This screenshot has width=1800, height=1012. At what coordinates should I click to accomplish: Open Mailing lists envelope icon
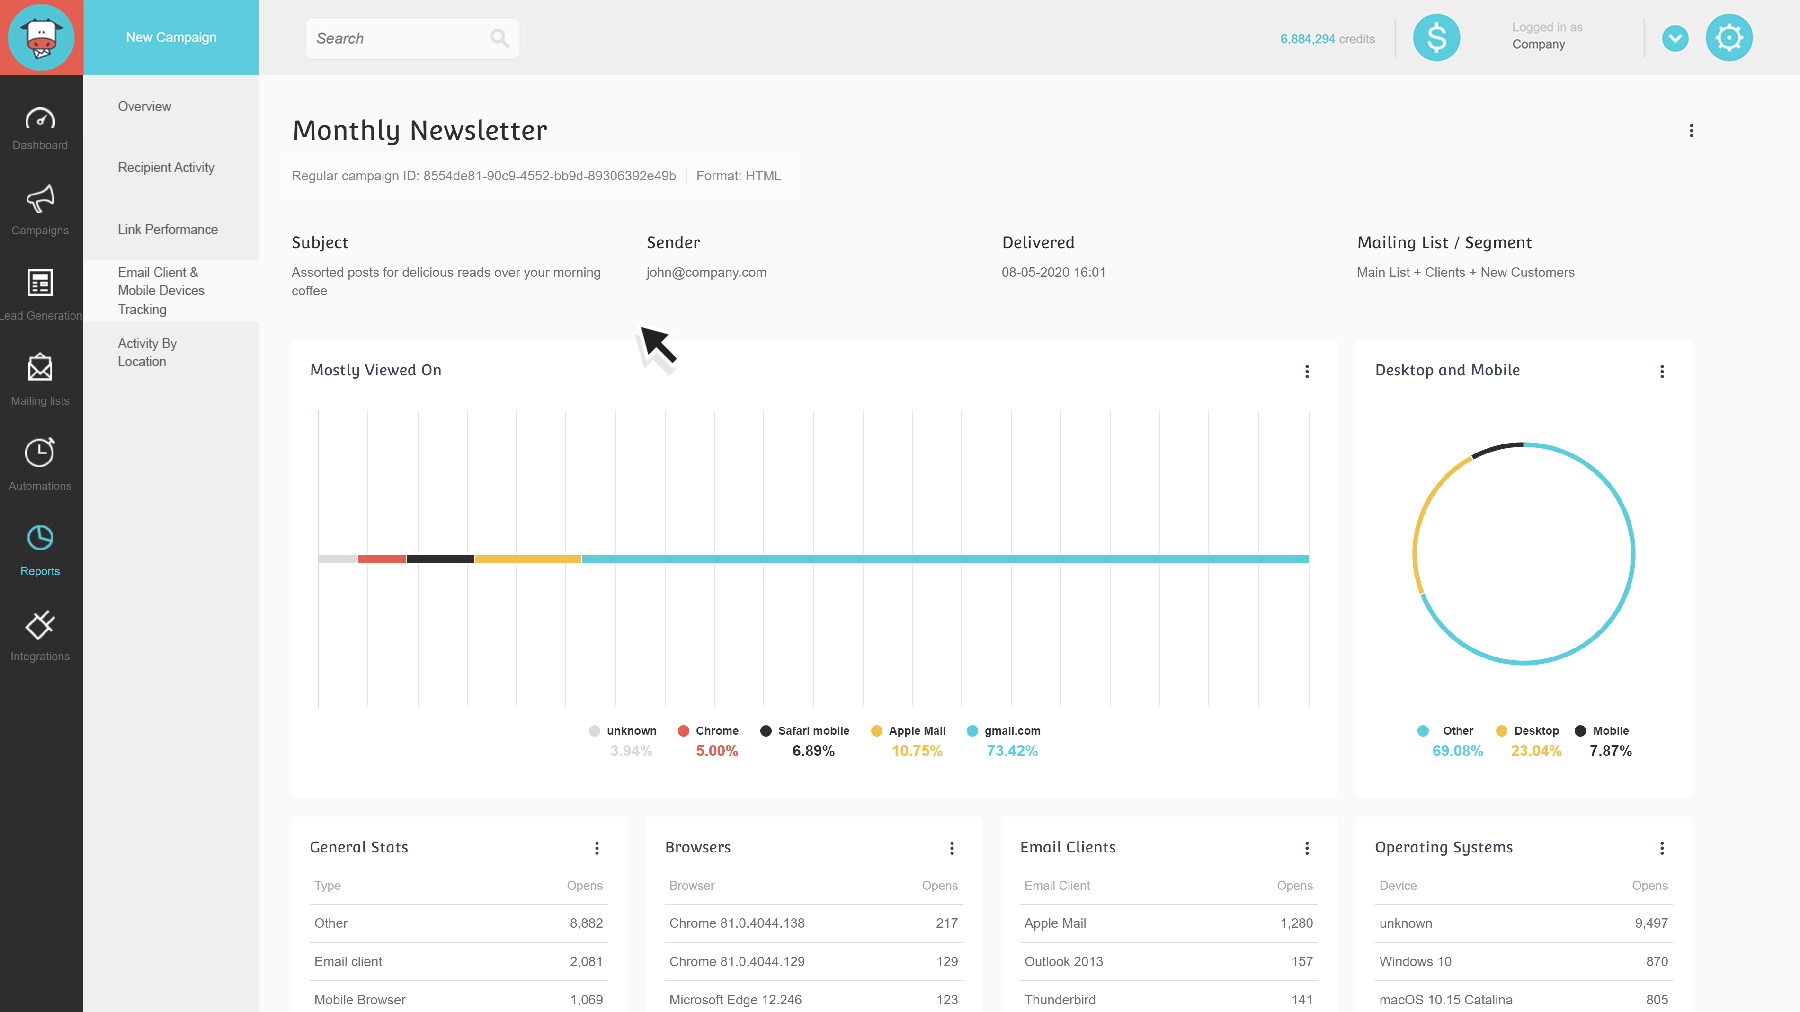pos(40,369)
